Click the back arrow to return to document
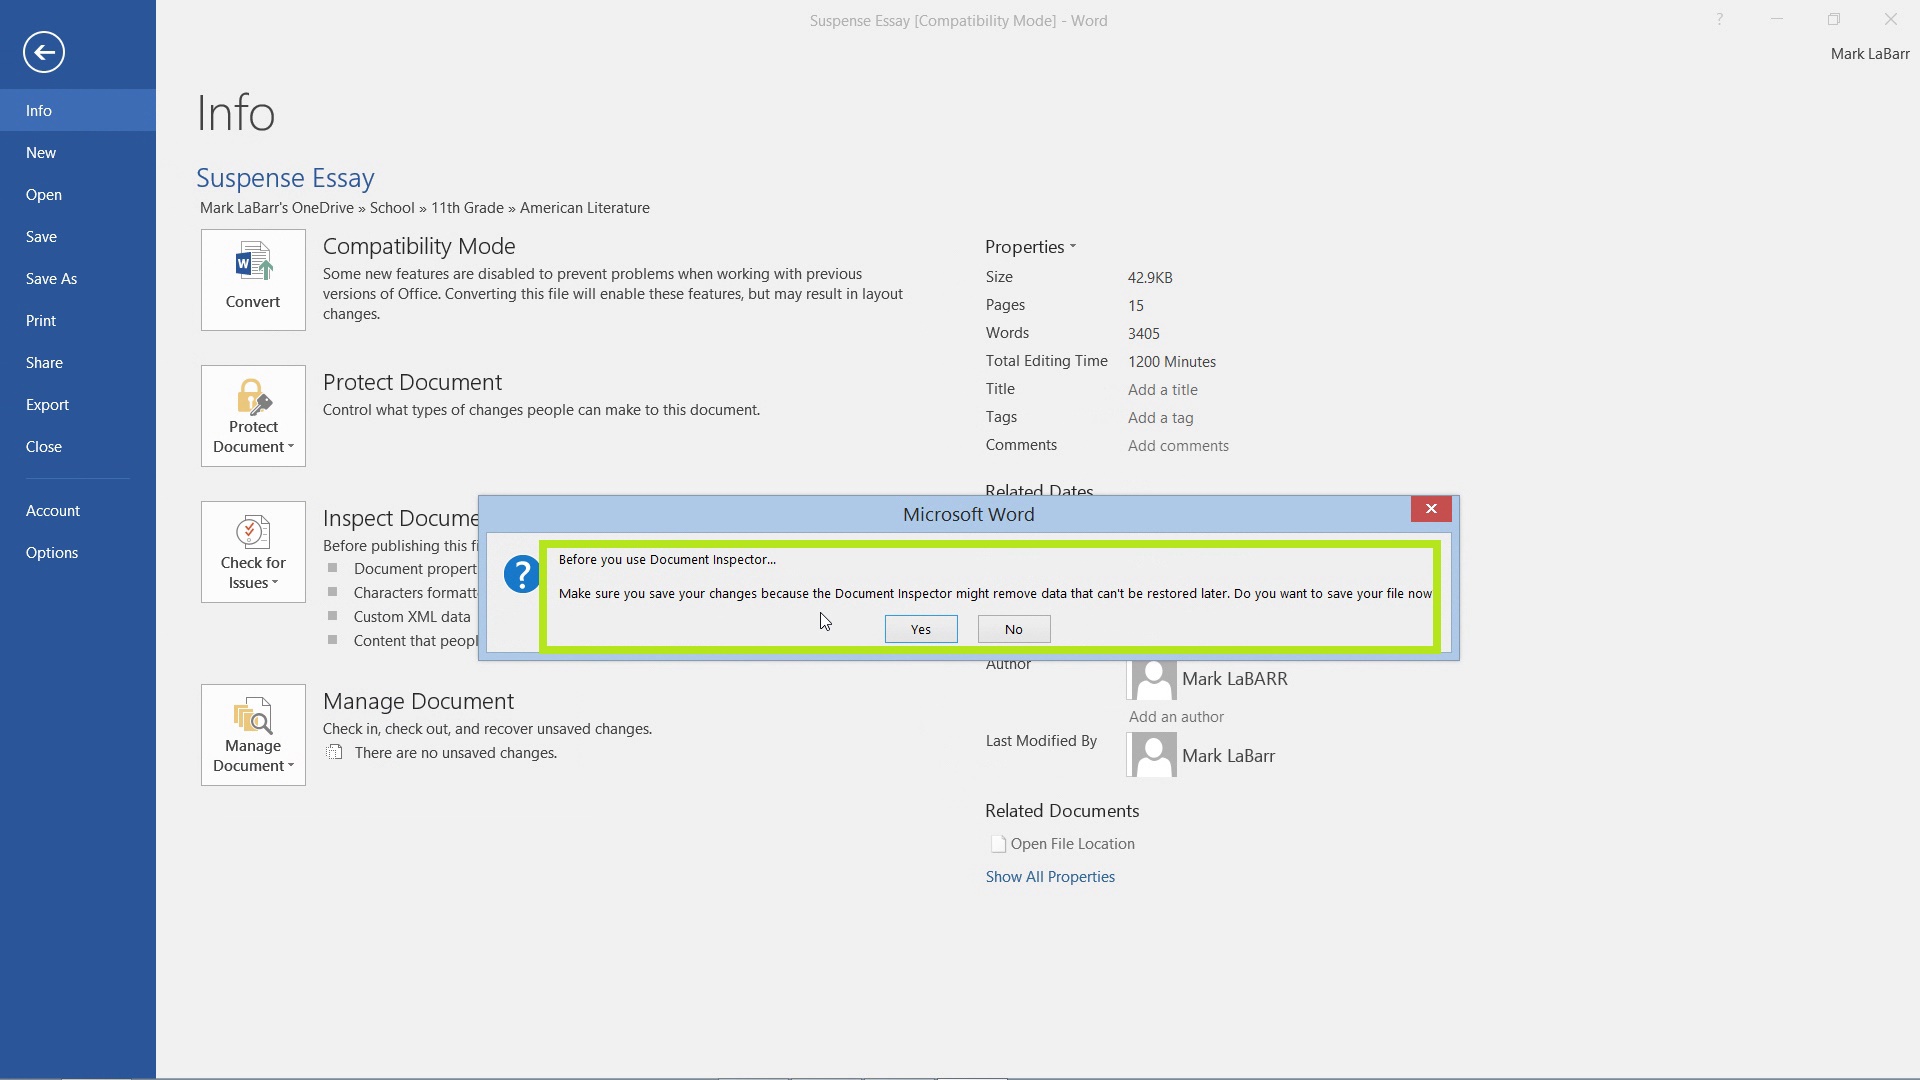 [44, 52]
